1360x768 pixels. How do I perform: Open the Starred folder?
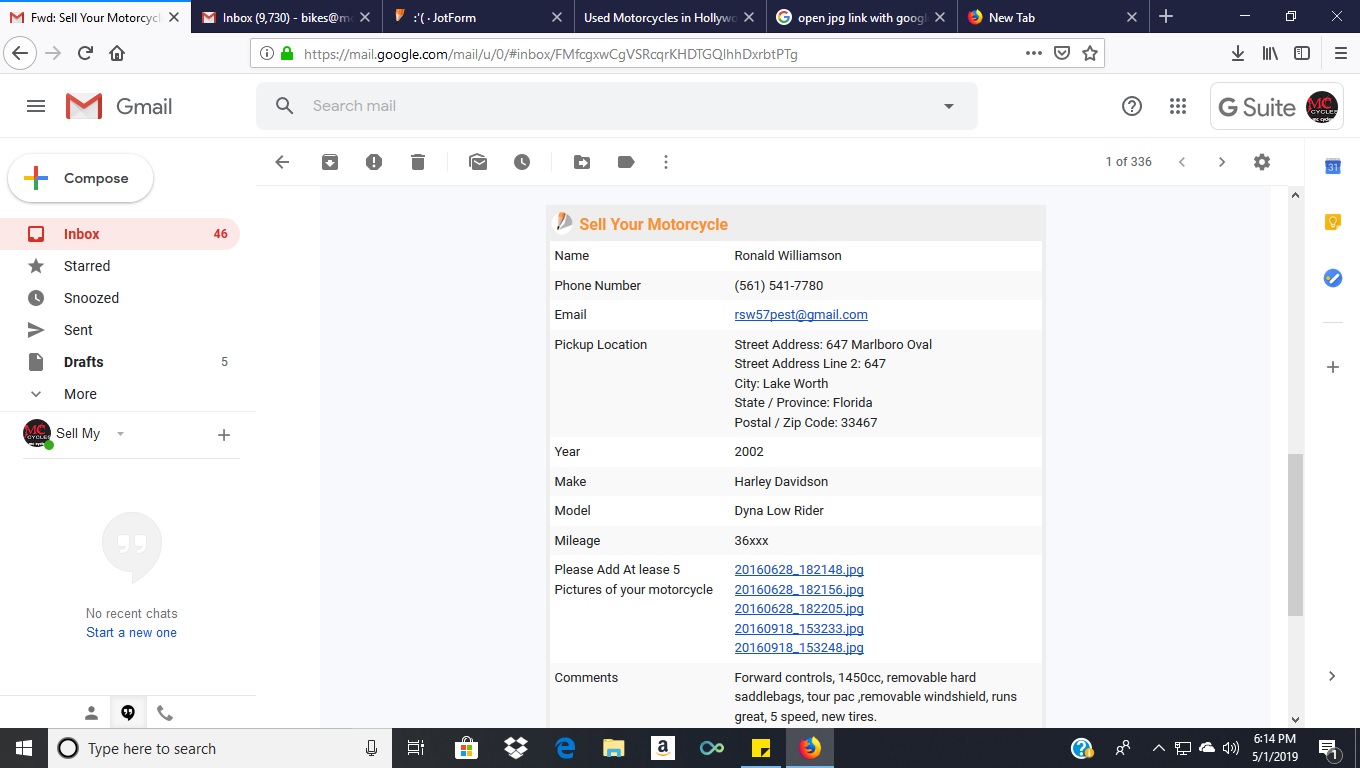[87, 266]
